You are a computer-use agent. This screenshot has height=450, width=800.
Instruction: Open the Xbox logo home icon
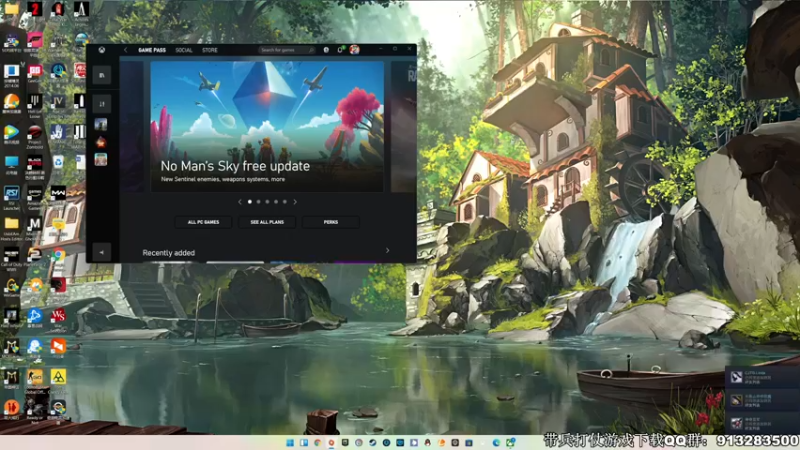pos(102,50)
